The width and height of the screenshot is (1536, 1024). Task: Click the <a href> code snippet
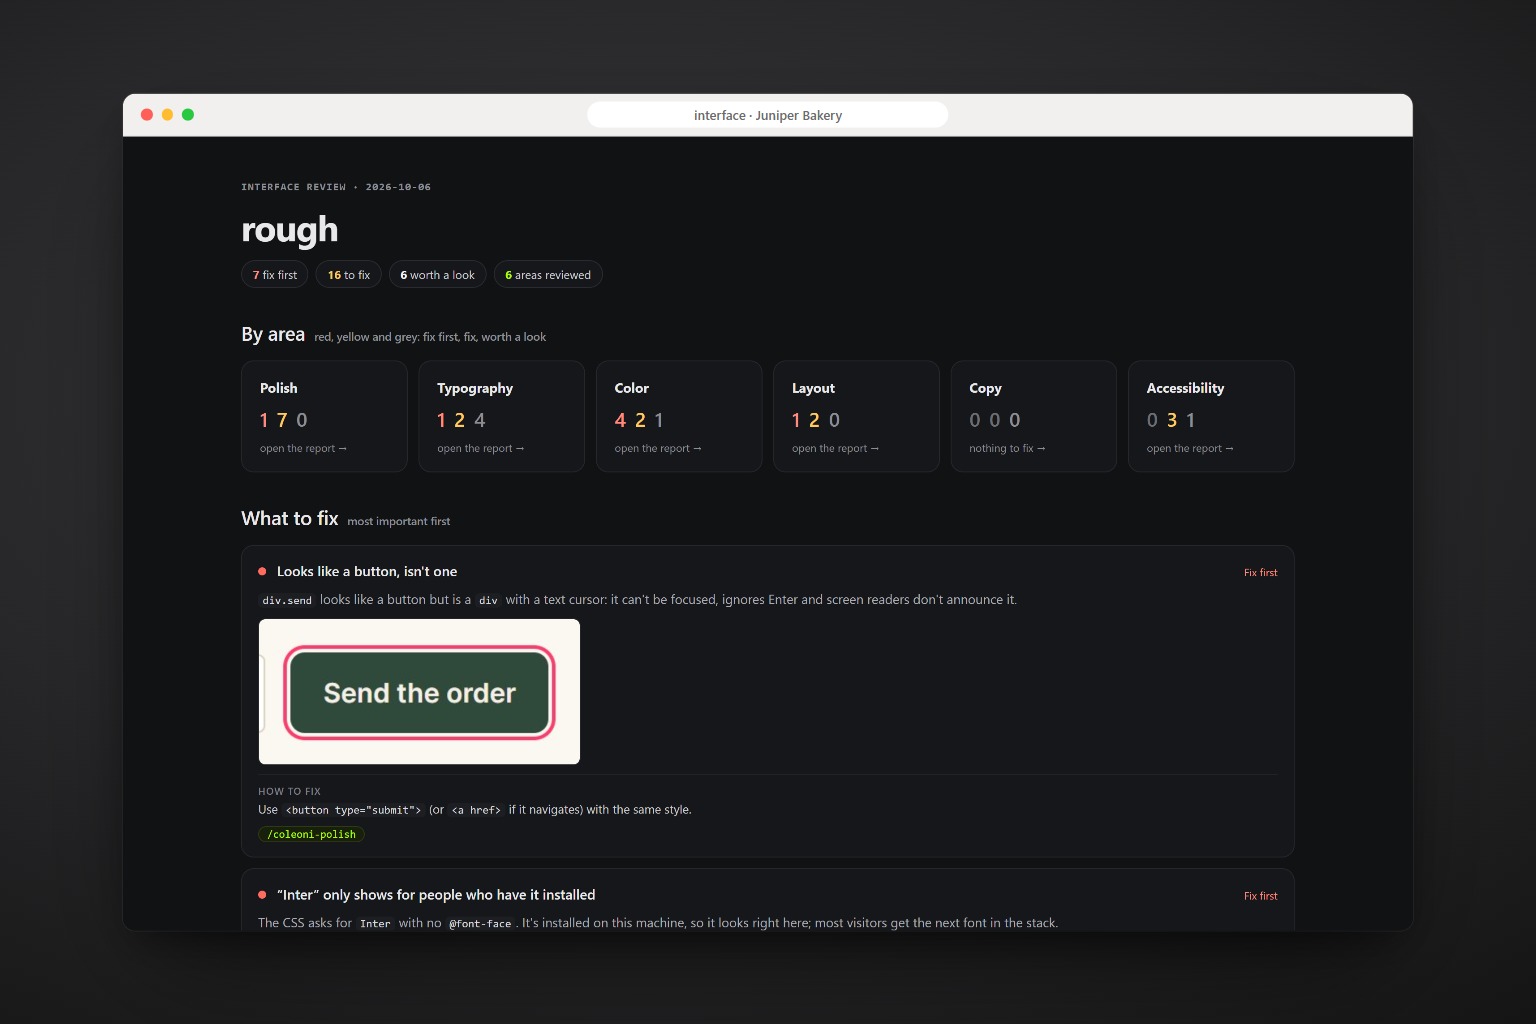[x=476, y=810]
